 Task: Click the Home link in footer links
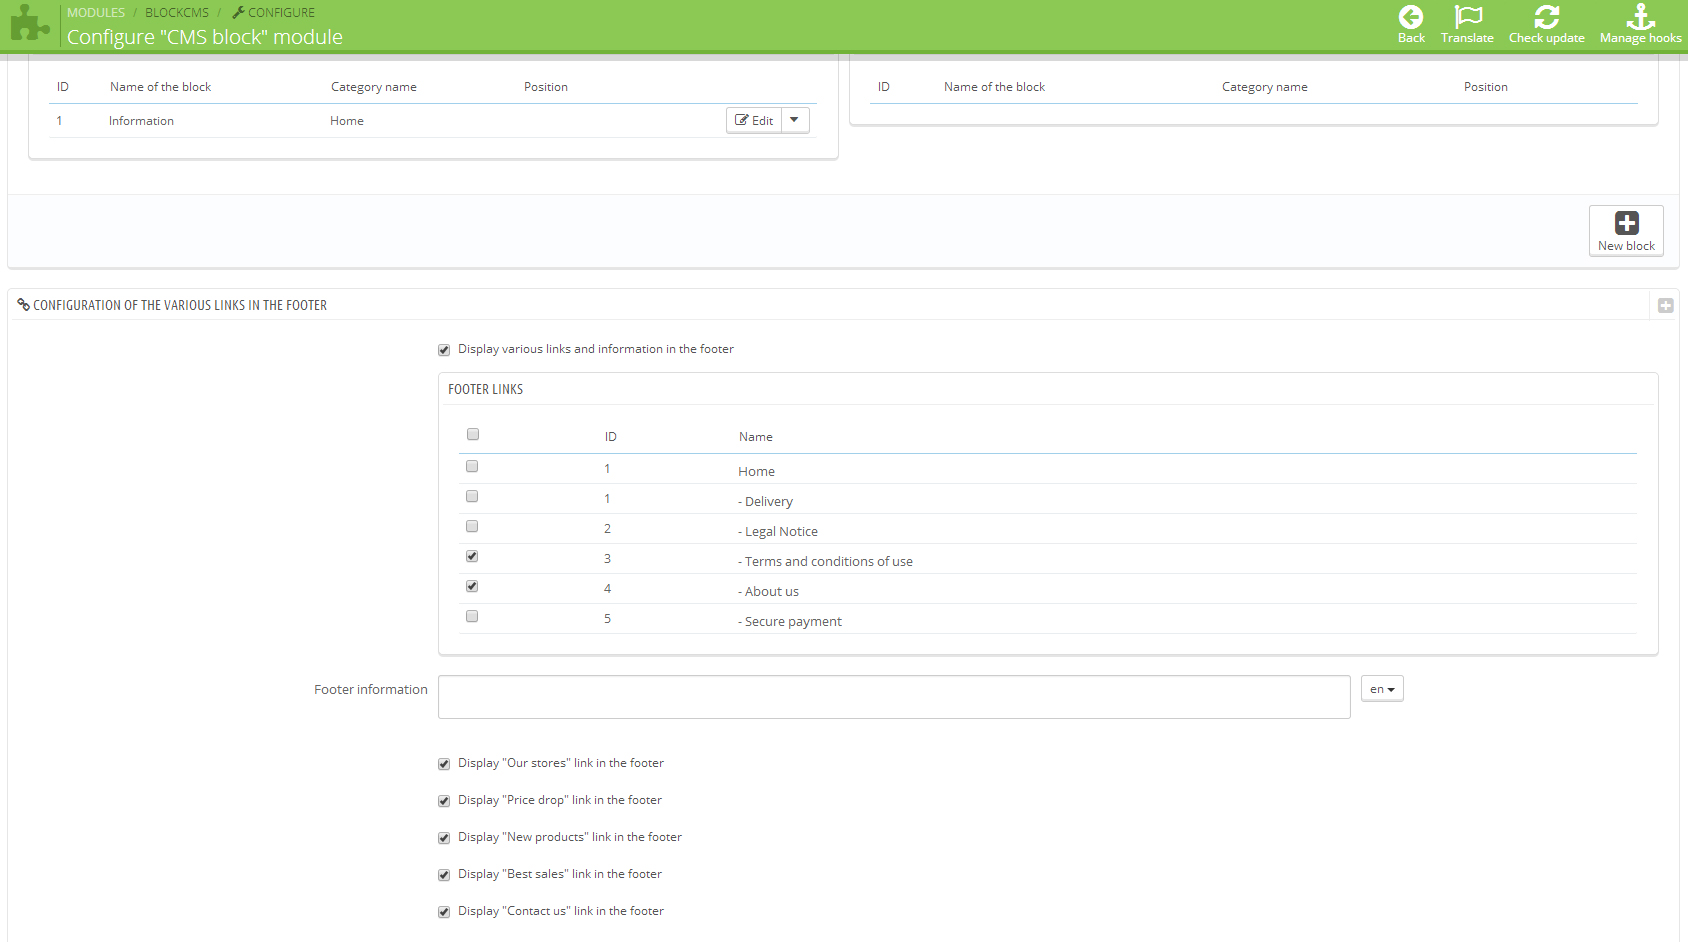tap(756, 472)
